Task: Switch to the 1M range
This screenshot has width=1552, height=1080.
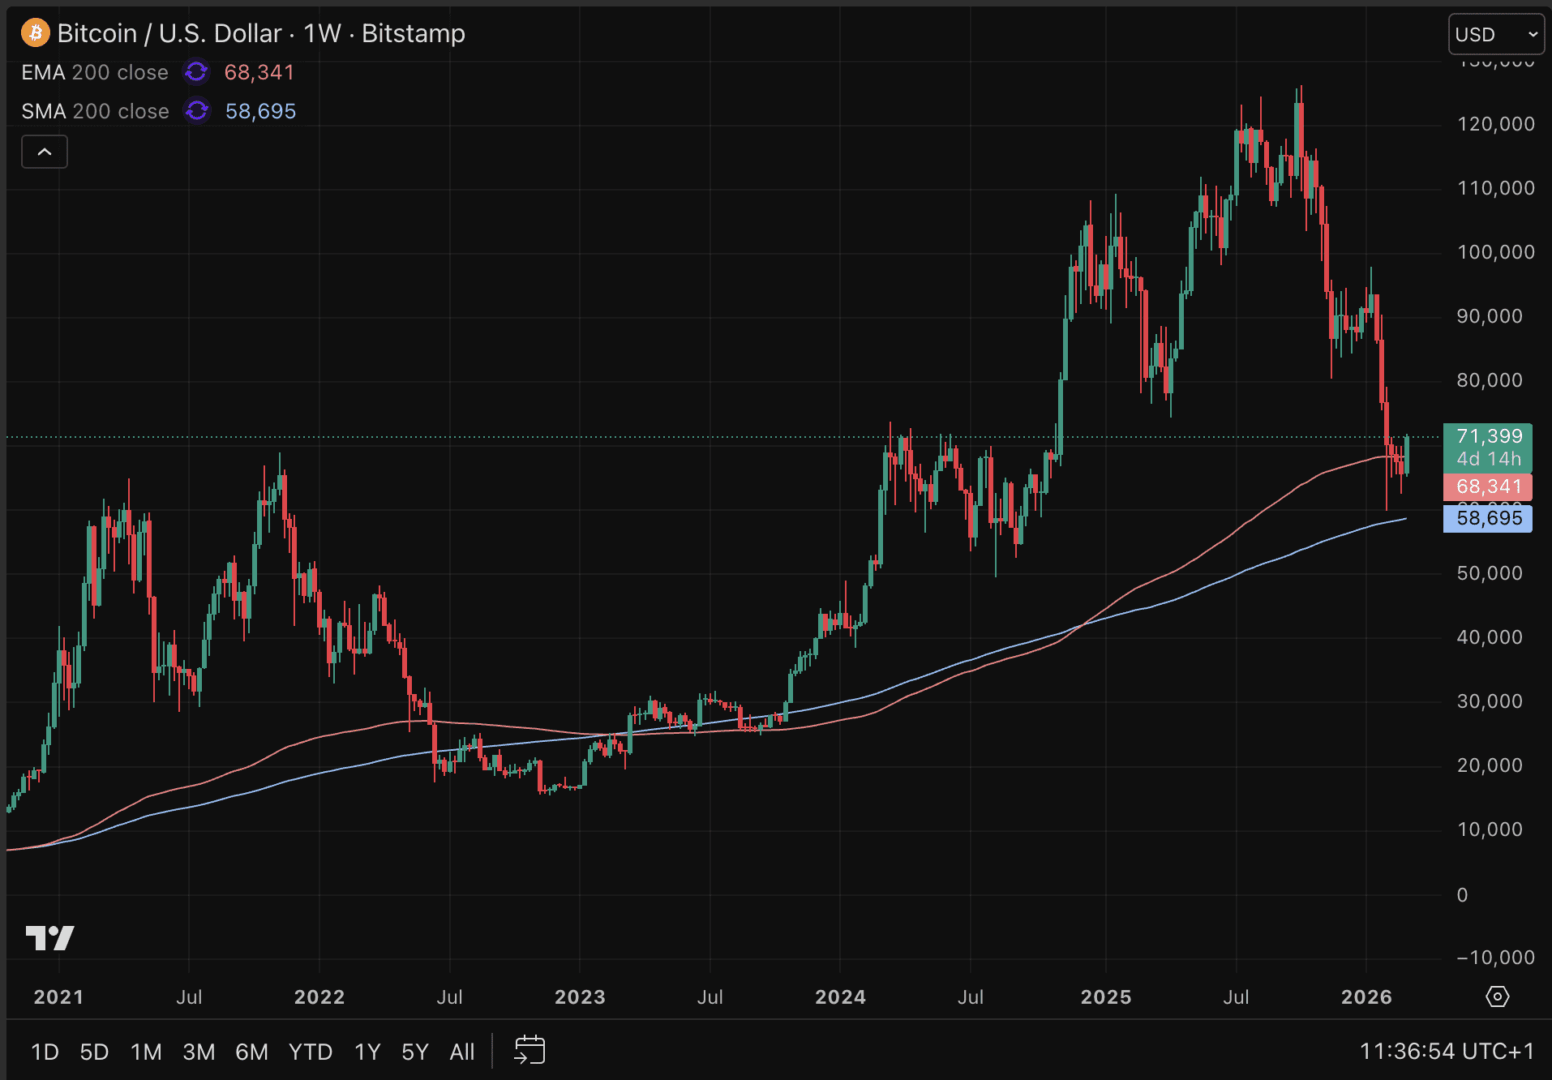Action: click(x=146, y=1052)
